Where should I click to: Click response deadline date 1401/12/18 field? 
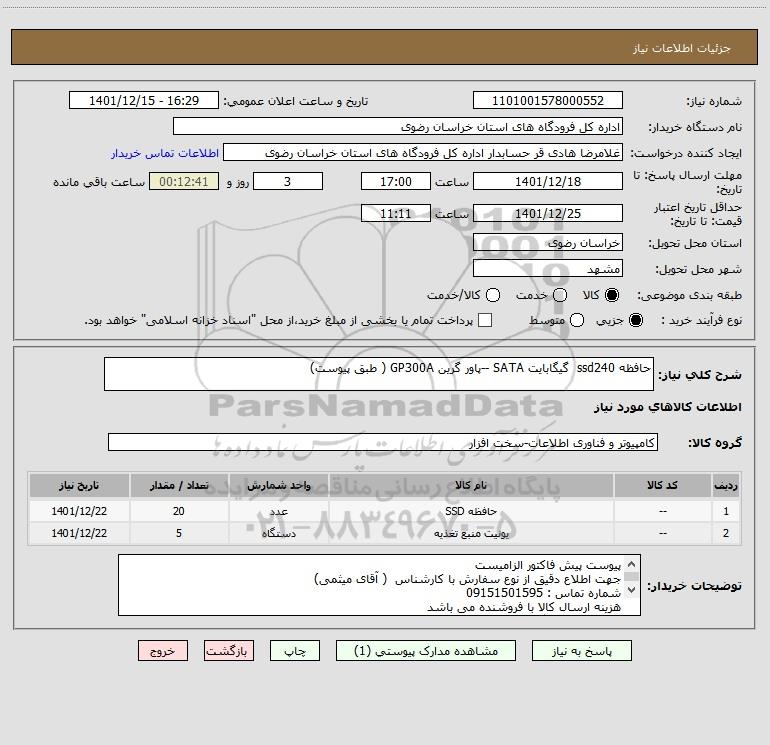[x=548, y=181]
